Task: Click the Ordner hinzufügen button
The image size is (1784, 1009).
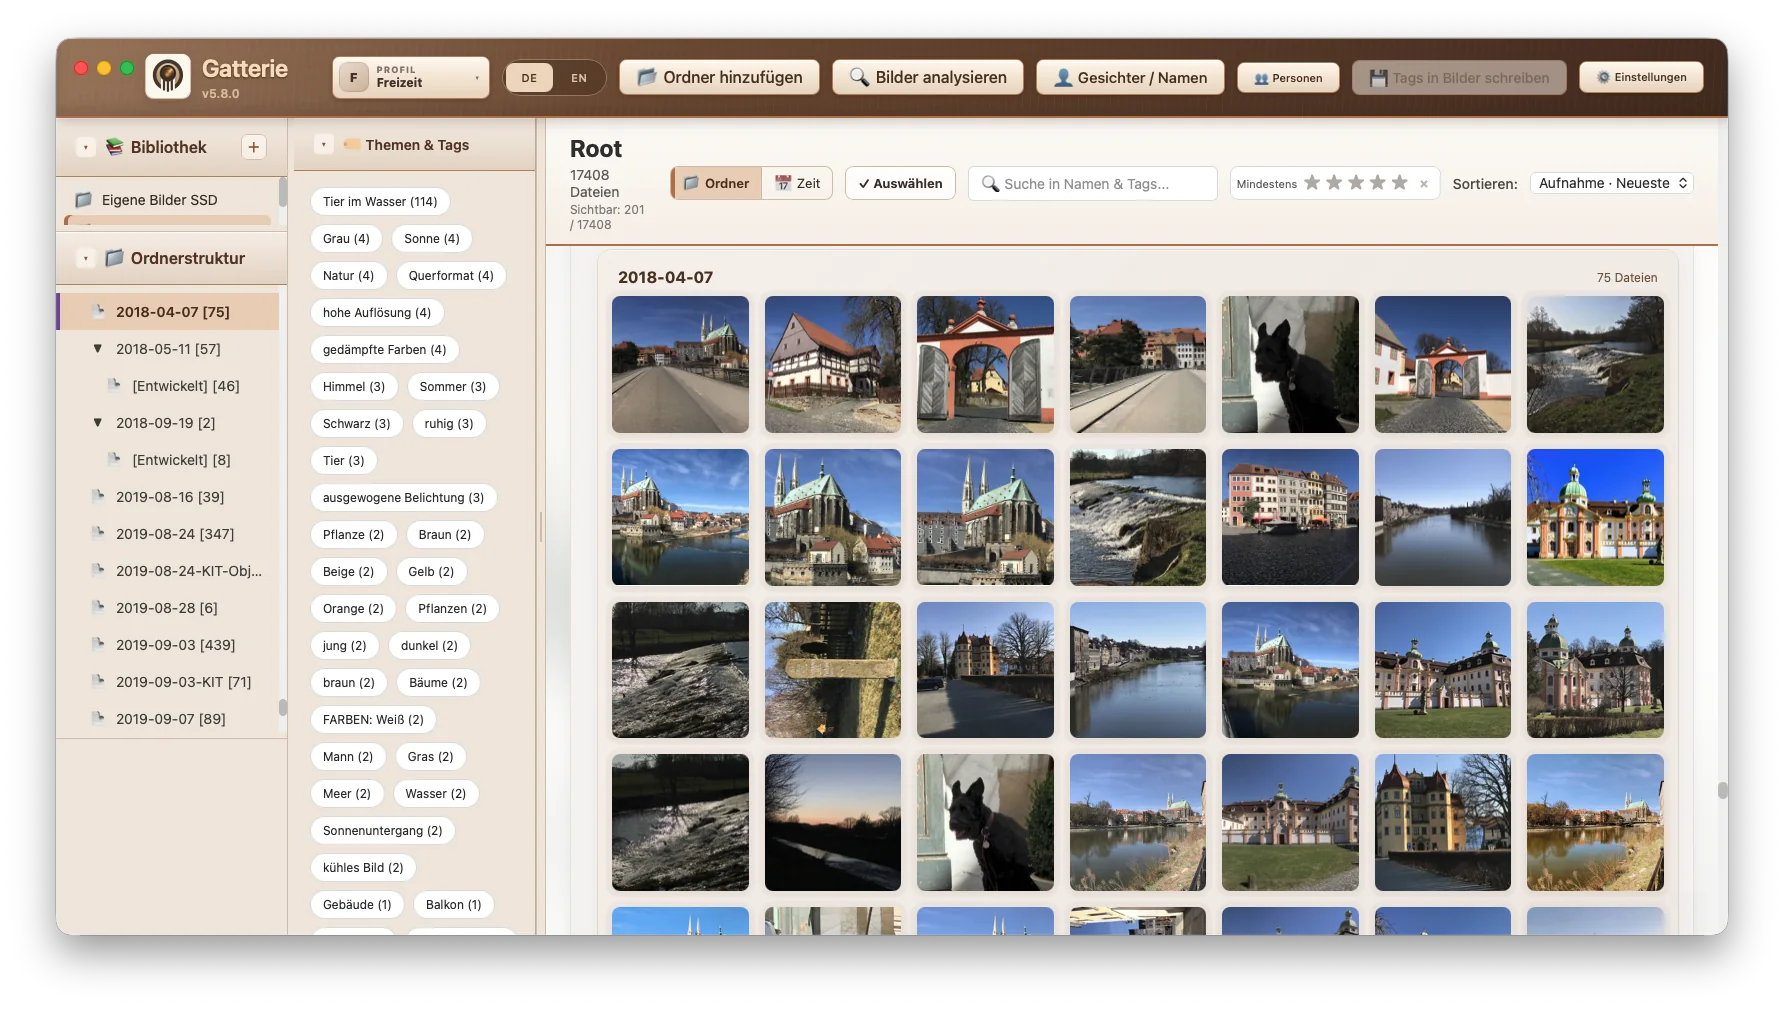Action: pos(719,77)
